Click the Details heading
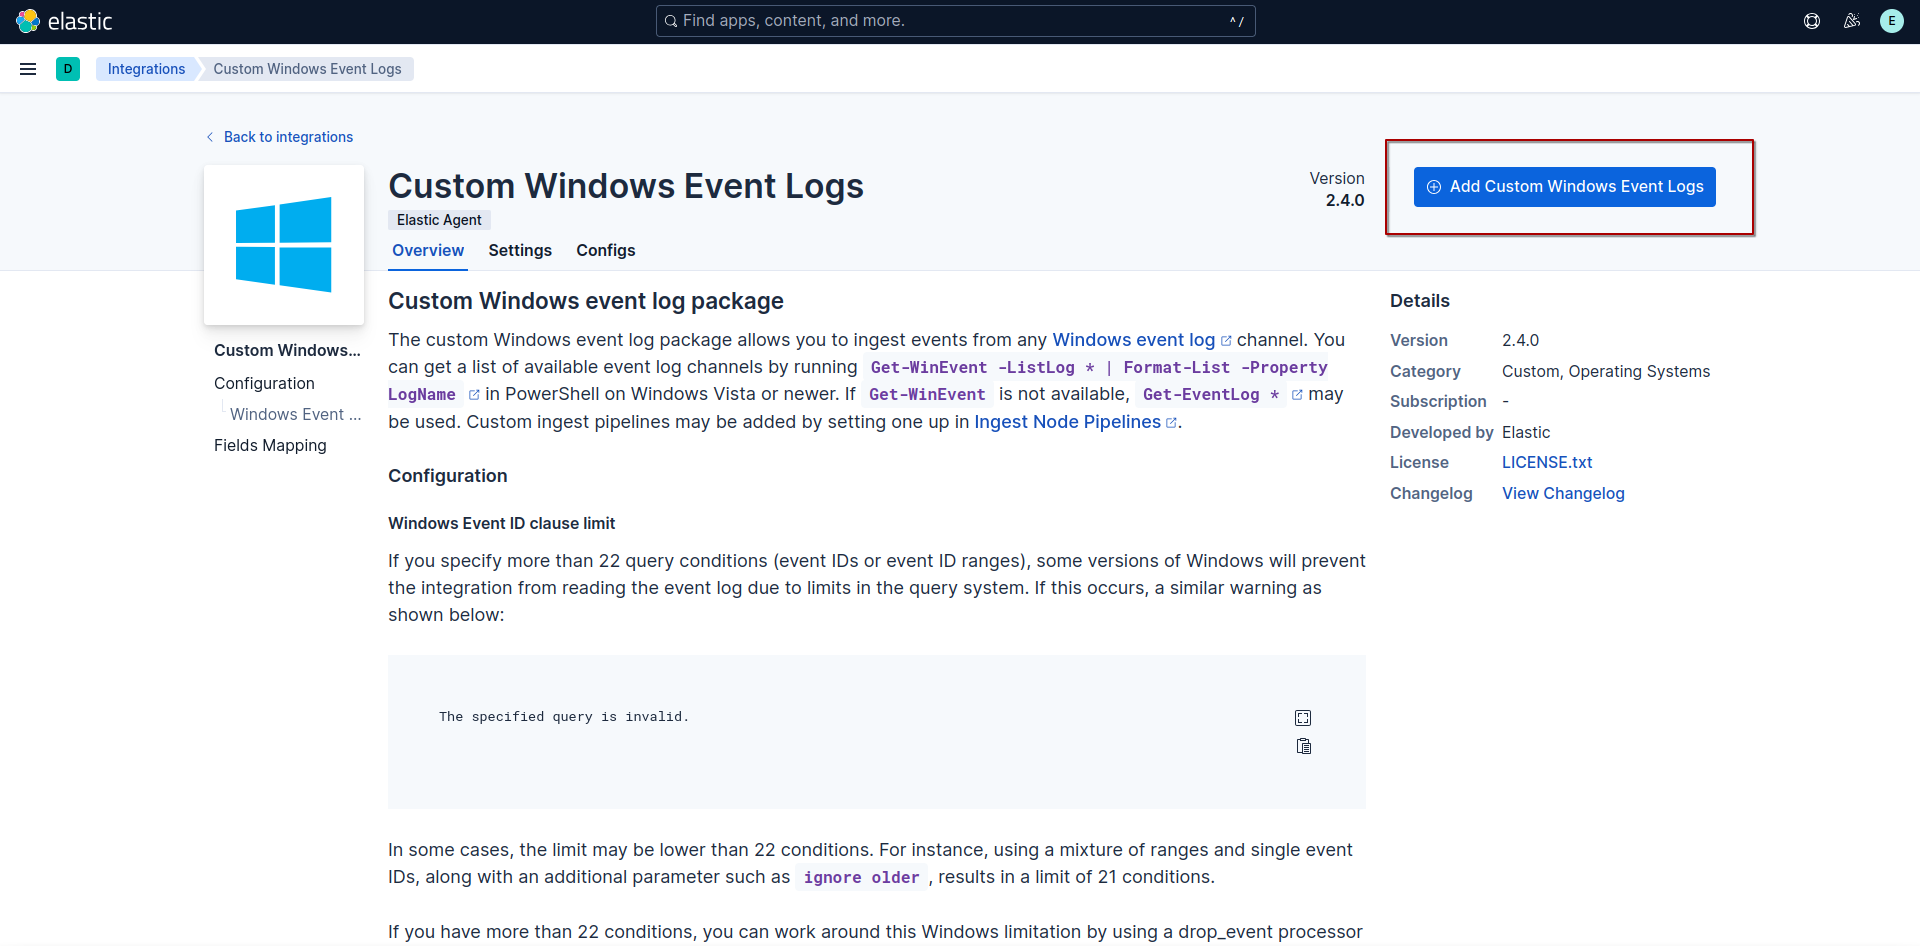Screen dimensions: 1920x946 [x=1419, y=301]
